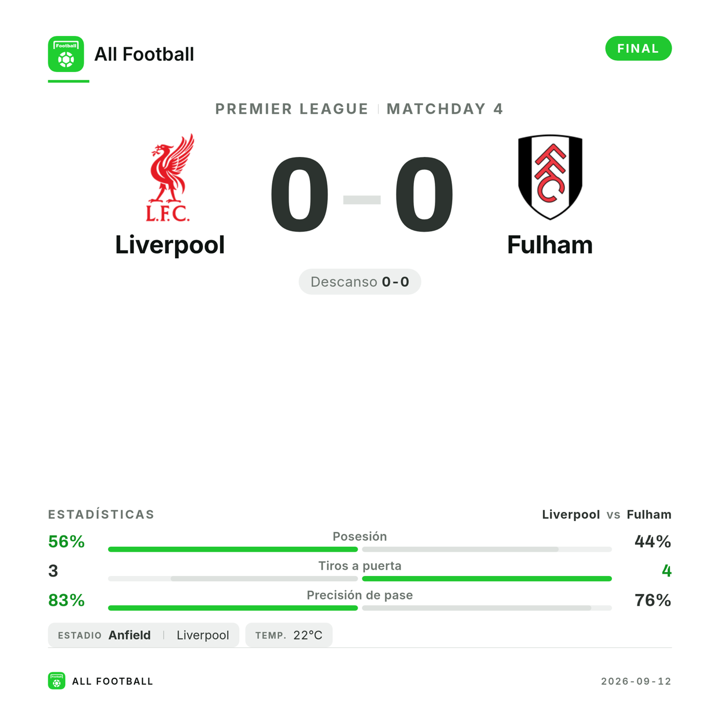Click the MATCHDAY 4 label
Screen dimensions: 720x720
(445, 109)
